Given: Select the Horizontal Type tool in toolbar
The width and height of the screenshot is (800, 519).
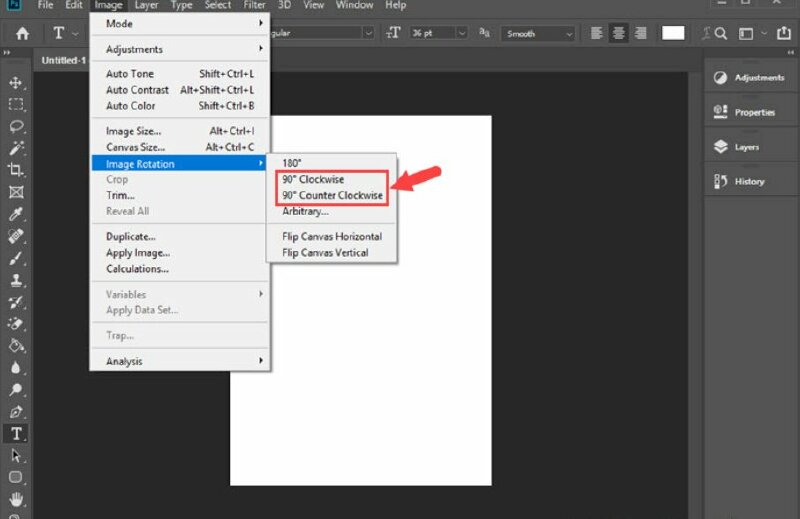Looking at the screenshot, I should point(16,434).
